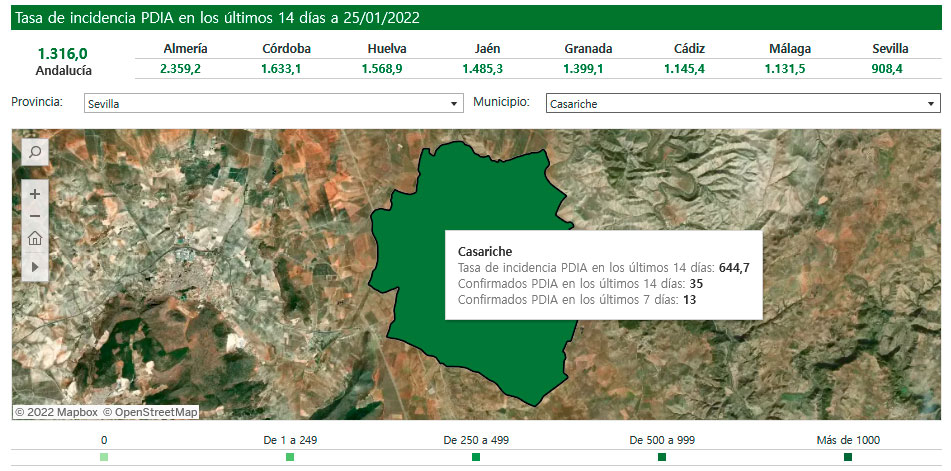Screen dimensions: 951x471
Task: Select the 'De 250 a 499' legend swatch
Action: (476, 457)
